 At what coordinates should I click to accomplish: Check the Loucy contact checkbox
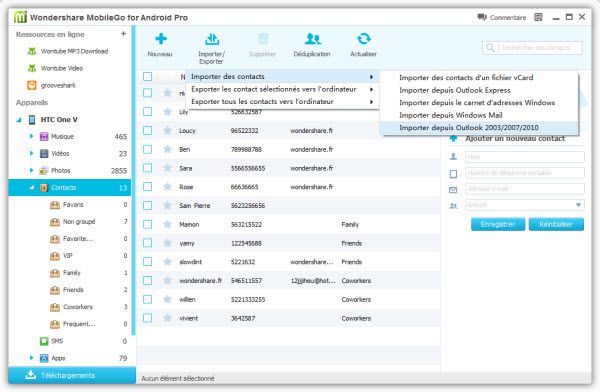tap(147, 131)
